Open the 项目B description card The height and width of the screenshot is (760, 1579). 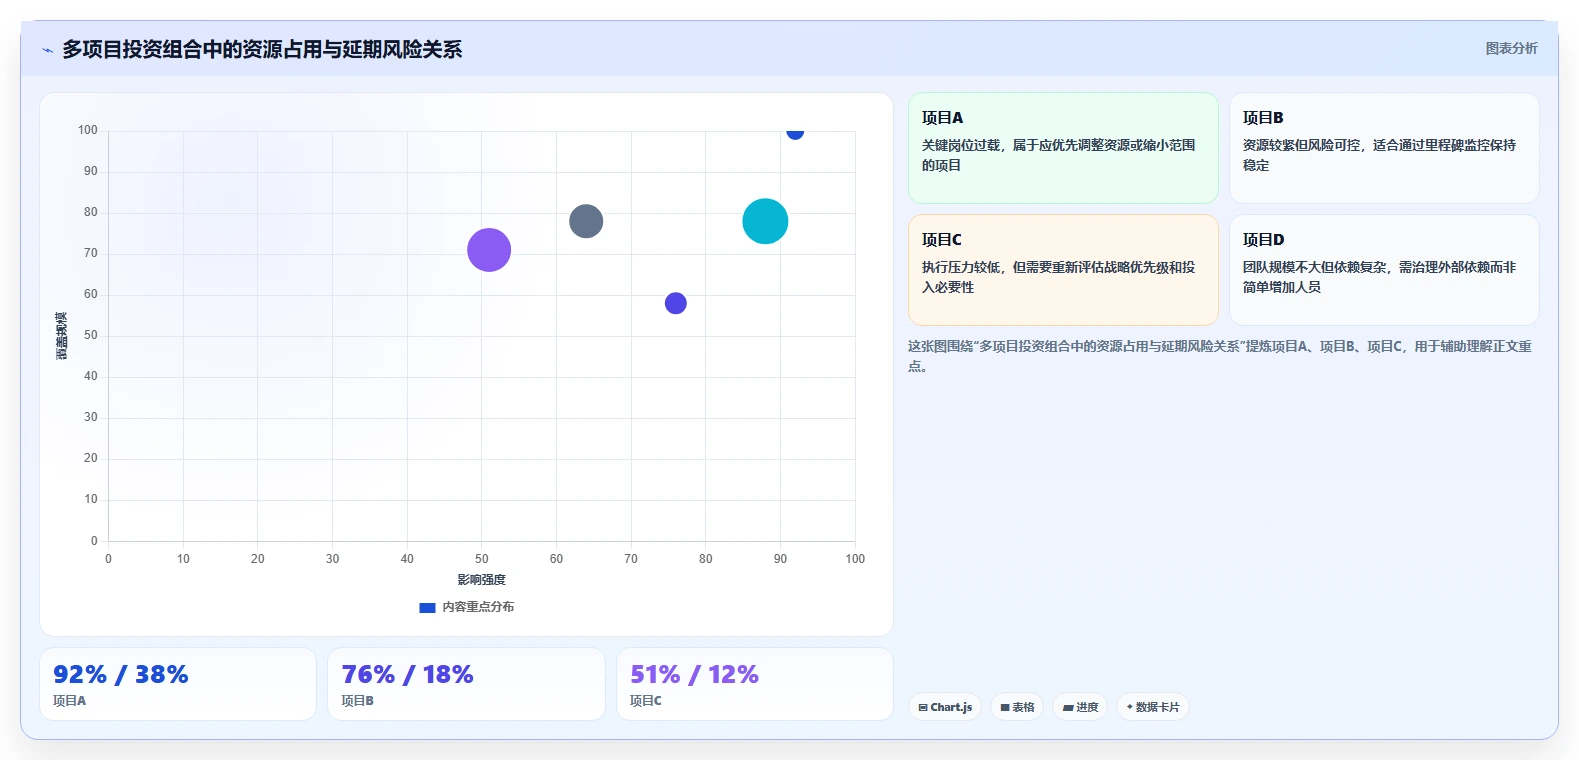pos(1384,148)
